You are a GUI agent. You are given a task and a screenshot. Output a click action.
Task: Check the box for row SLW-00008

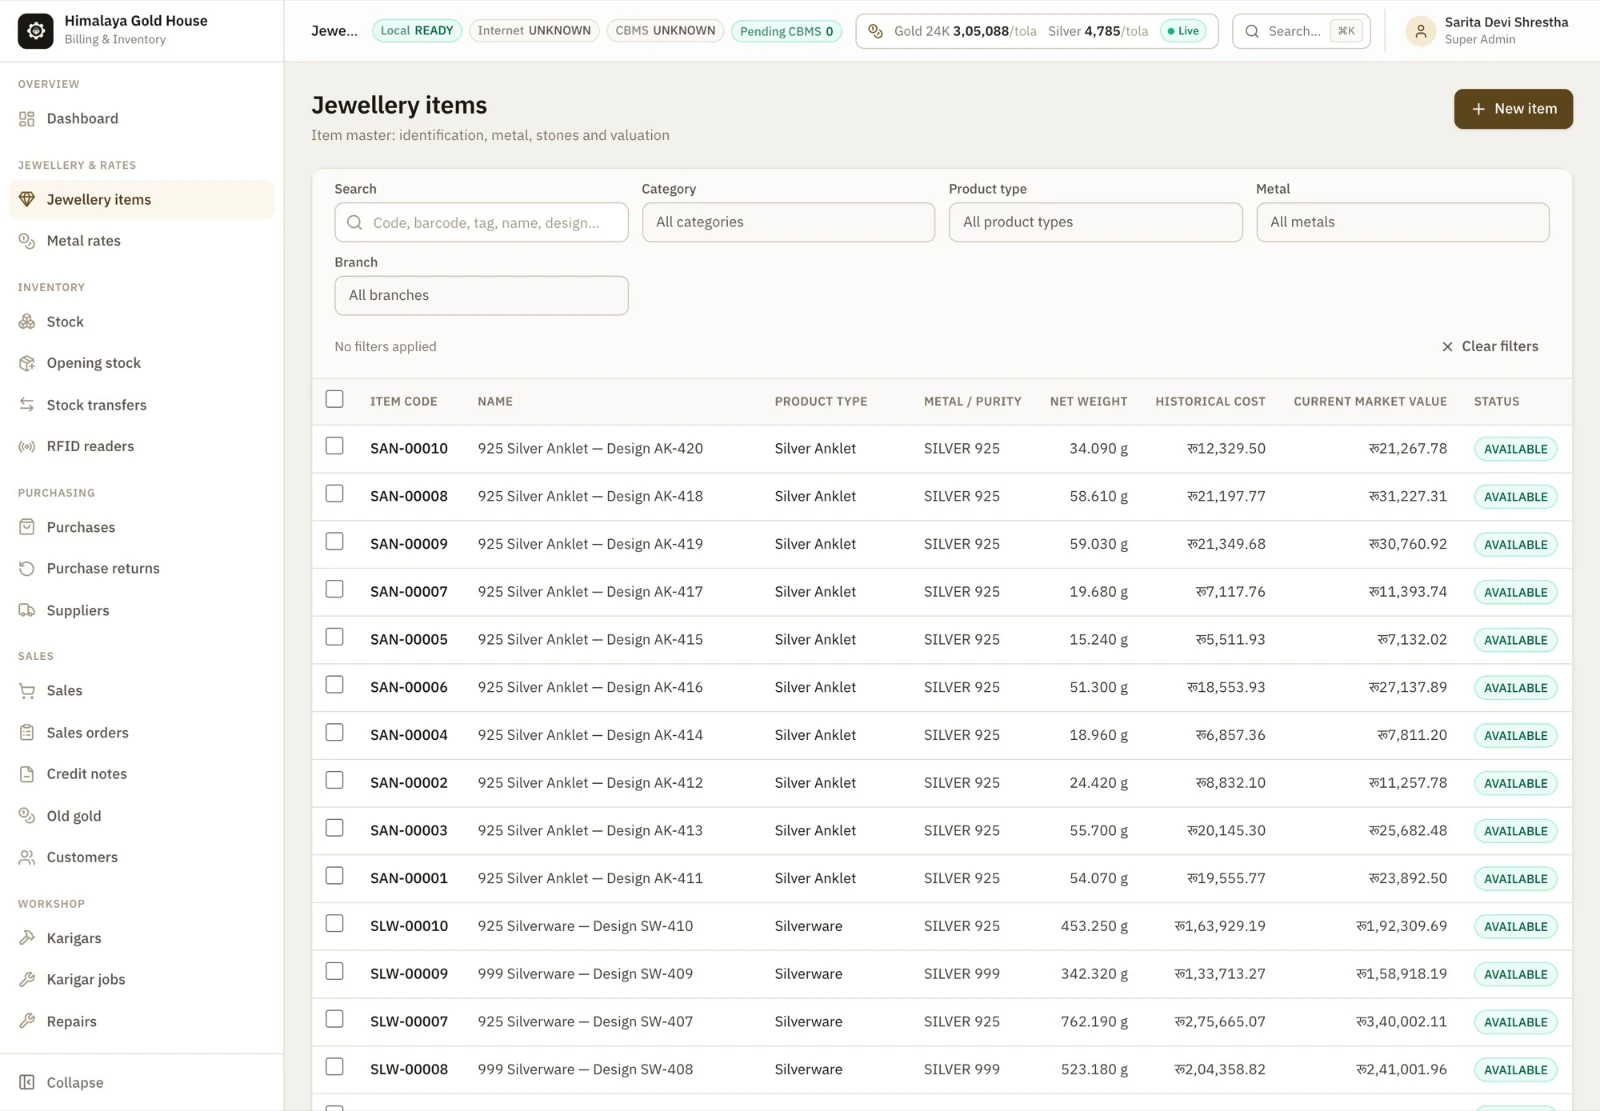coord(335,1066)
